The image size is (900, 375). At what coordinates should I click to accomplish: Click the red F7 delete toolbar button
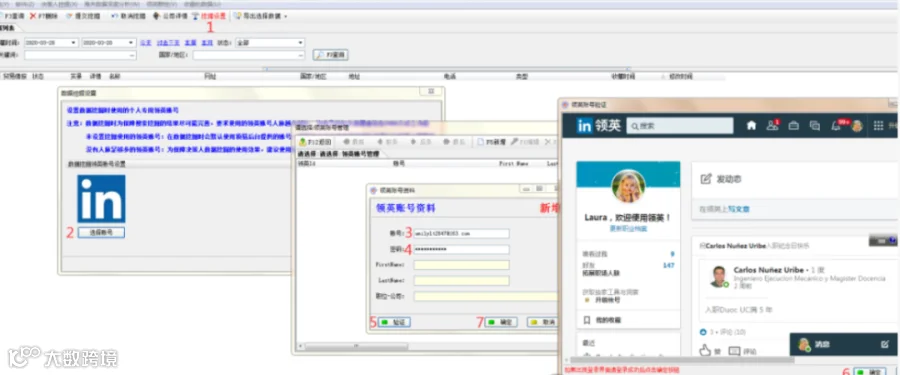44,16
